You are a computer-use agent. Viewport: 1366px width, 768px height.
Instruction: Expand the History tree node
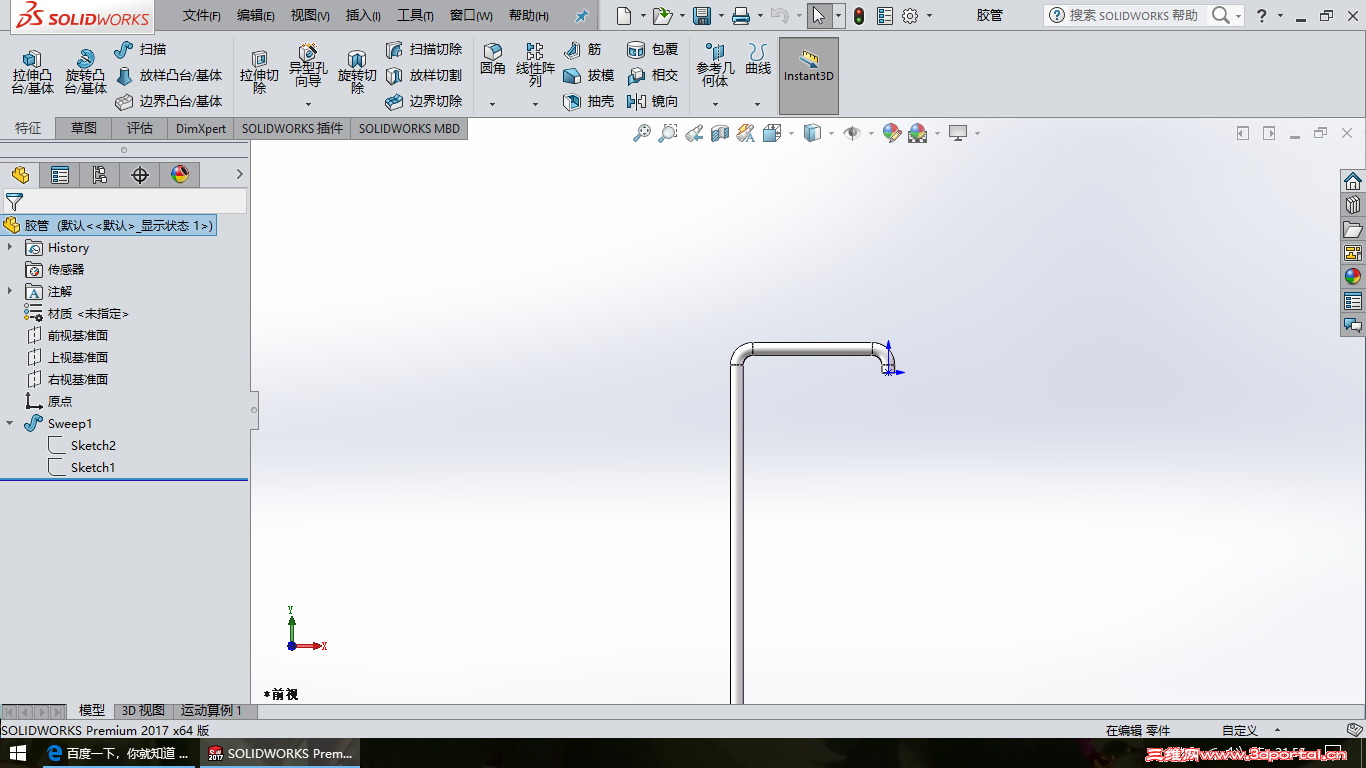(x=10, y=247)
